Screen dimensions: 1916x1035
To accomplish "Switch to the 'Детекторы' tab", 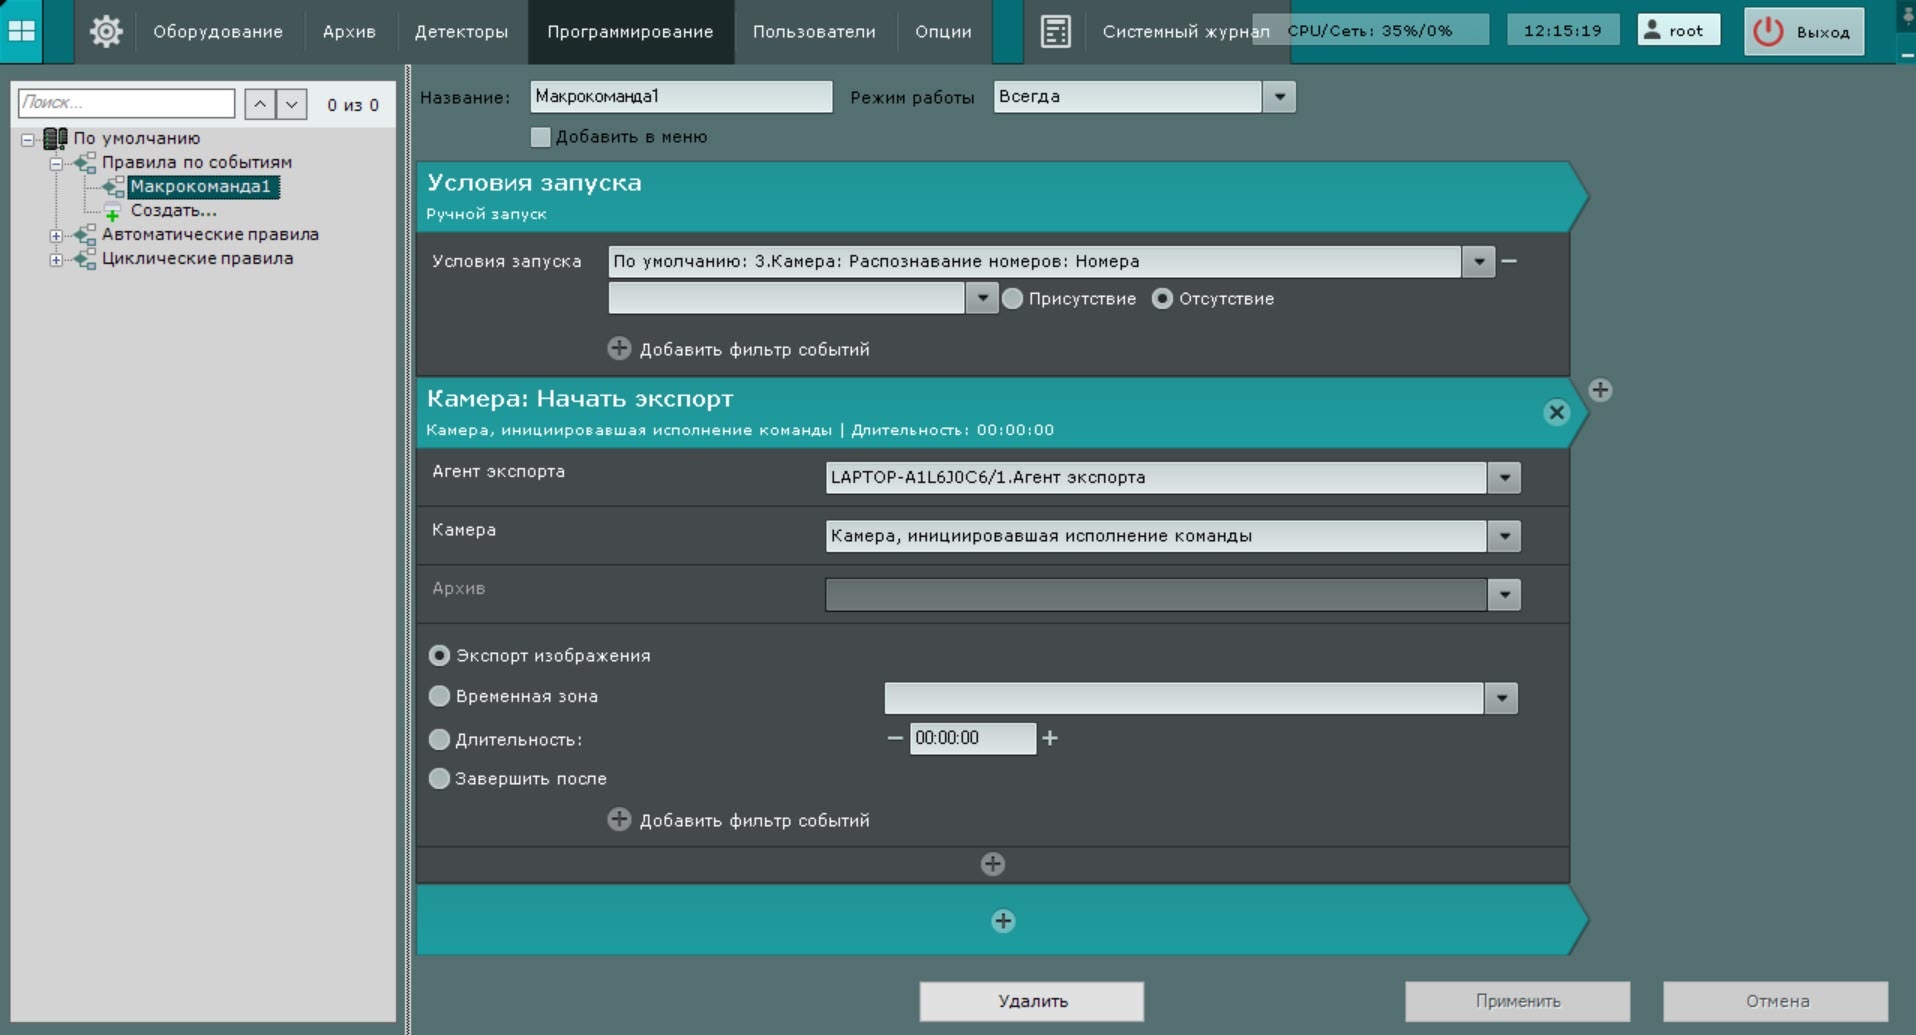I will (x=461, y=31).
